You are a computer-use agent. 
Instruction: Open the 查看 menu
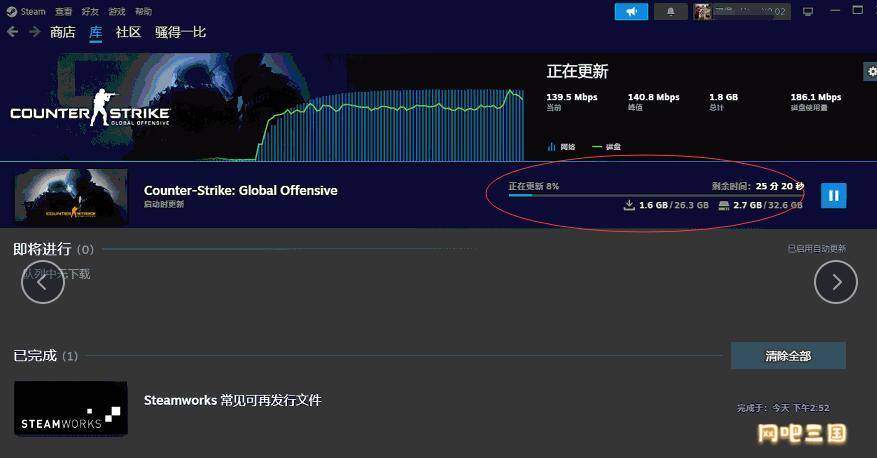(x=63, y=11)
